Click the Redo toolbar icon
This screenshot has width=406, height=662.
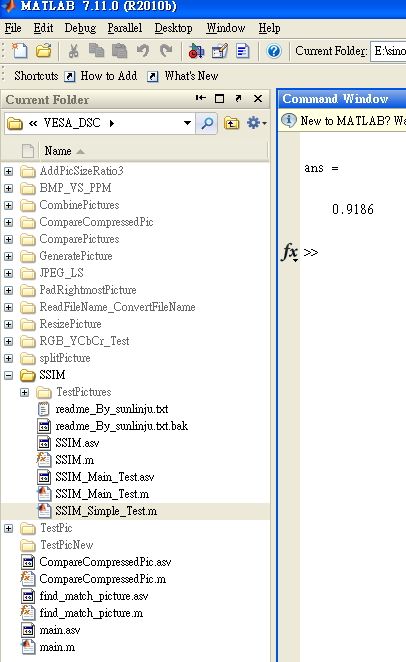(x=166, y=52)
